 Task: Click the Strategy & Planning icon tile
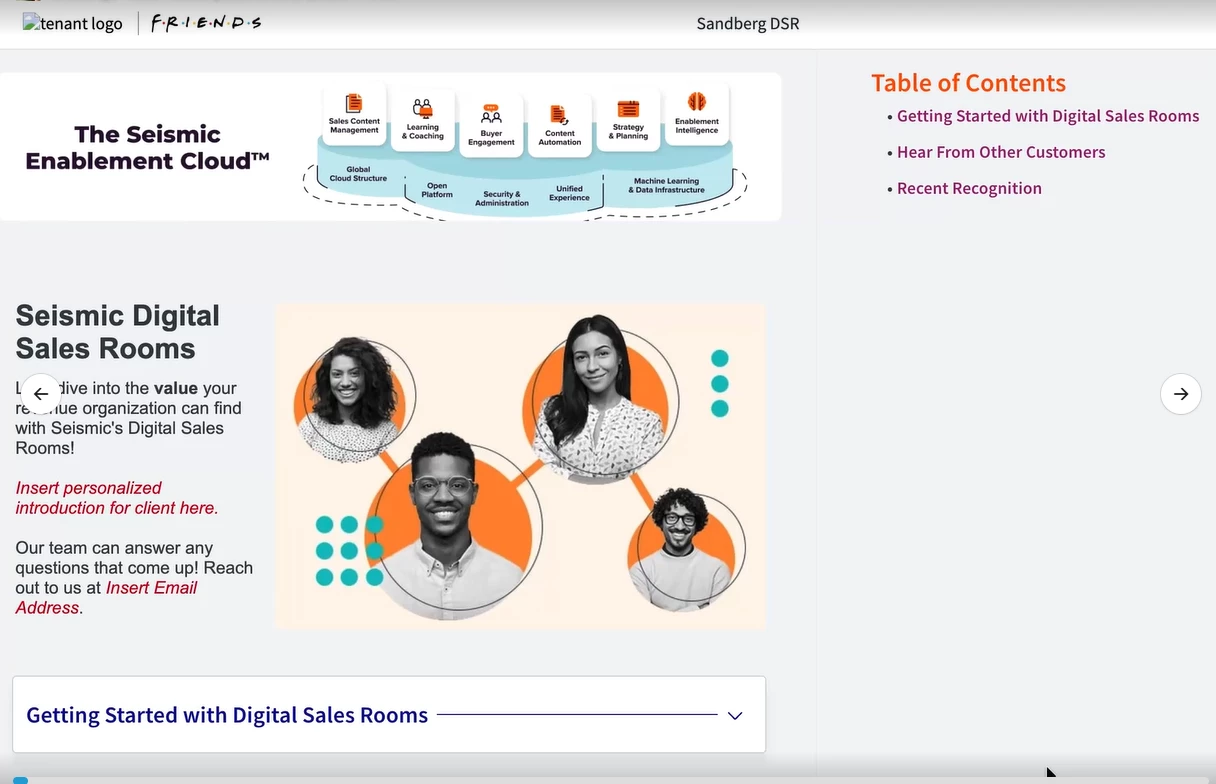[628, 120]
